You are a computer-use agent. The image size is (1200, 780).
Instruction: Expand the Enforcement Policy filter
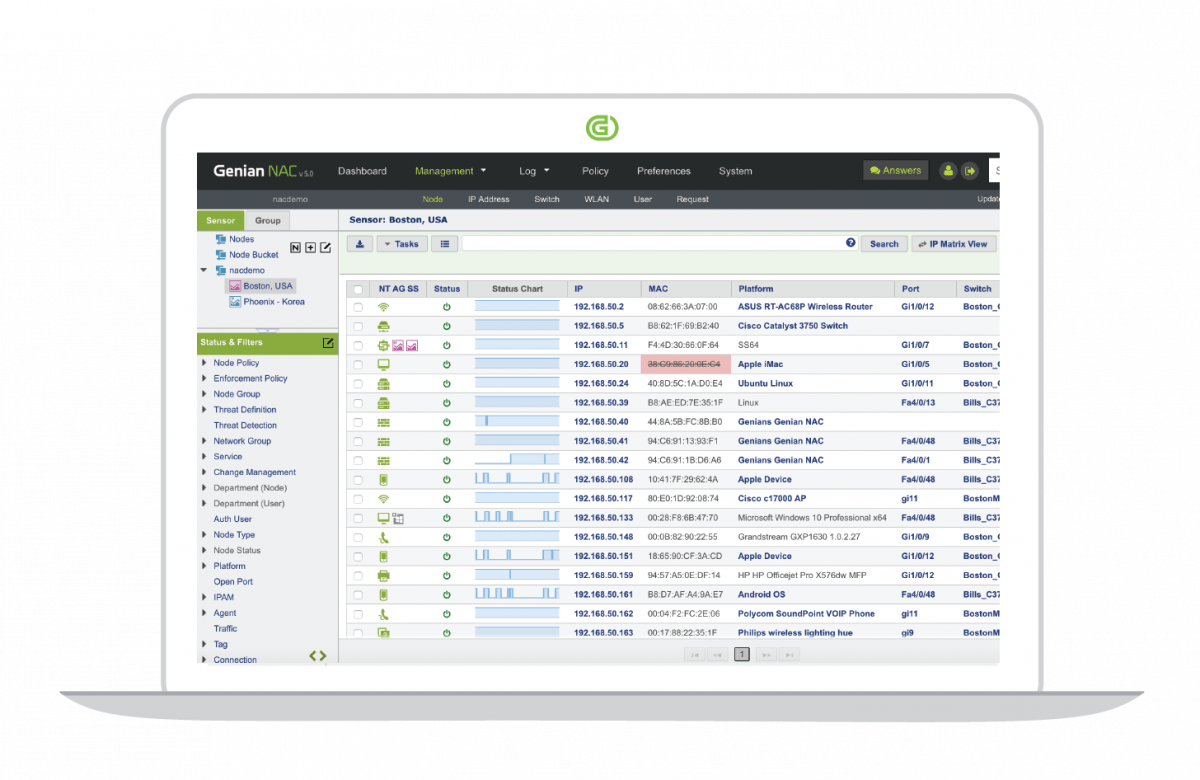205,379
